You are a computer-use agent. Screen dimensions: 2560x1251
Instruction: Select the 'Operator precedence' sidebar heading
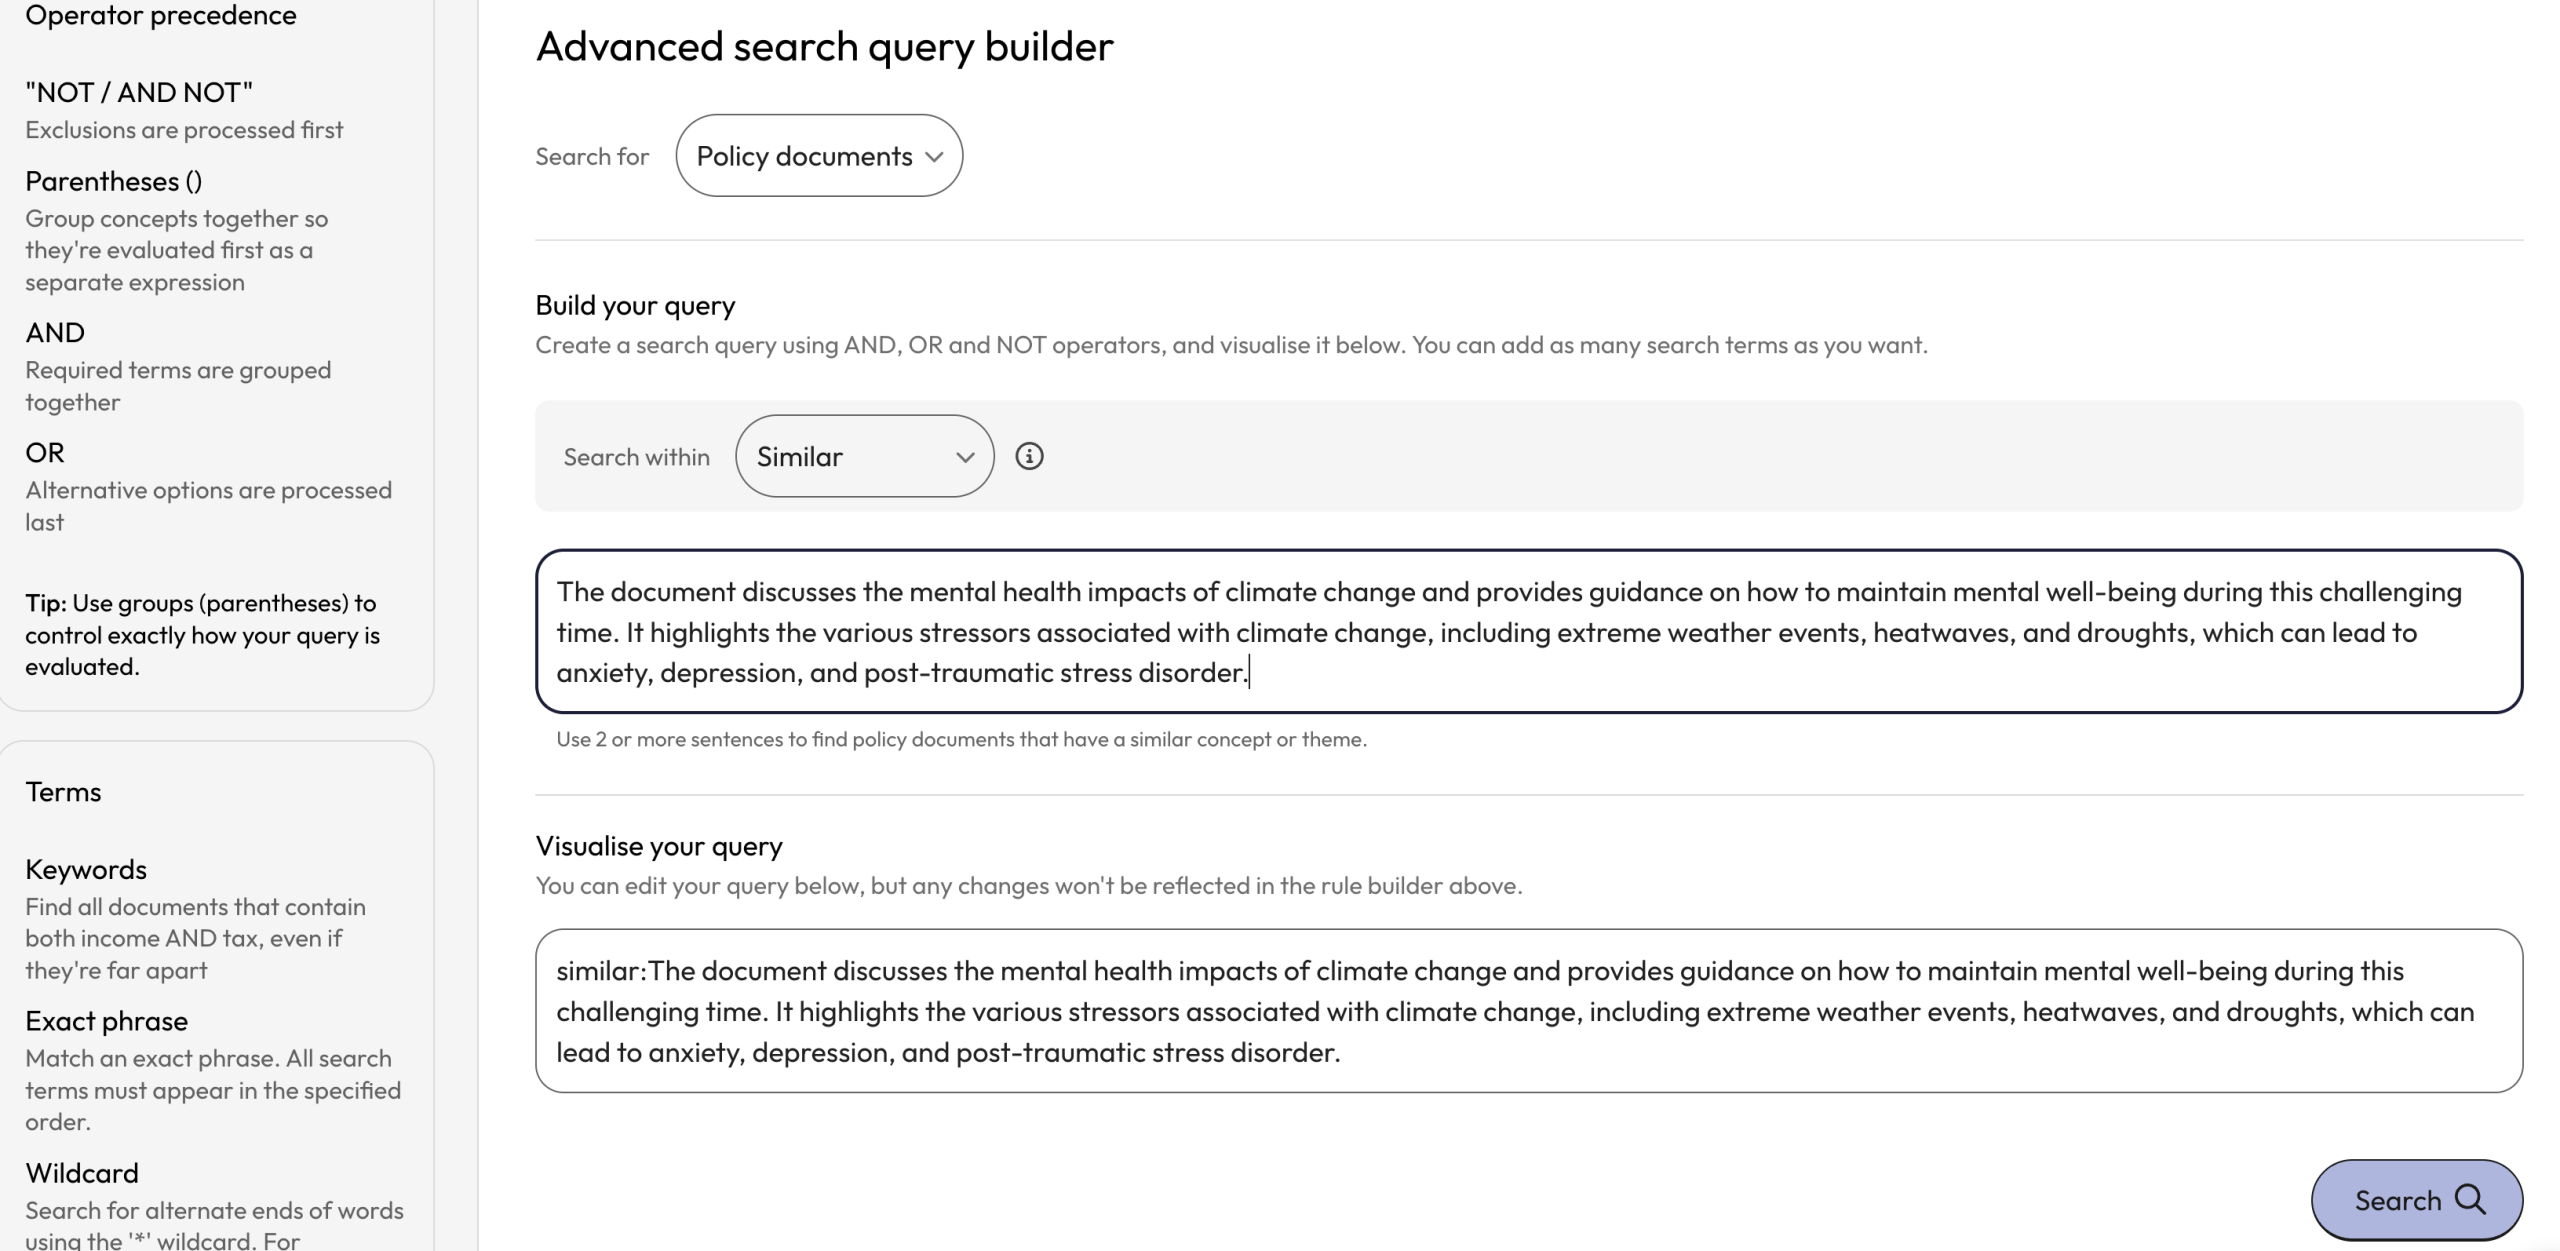[x=161, y=15]
